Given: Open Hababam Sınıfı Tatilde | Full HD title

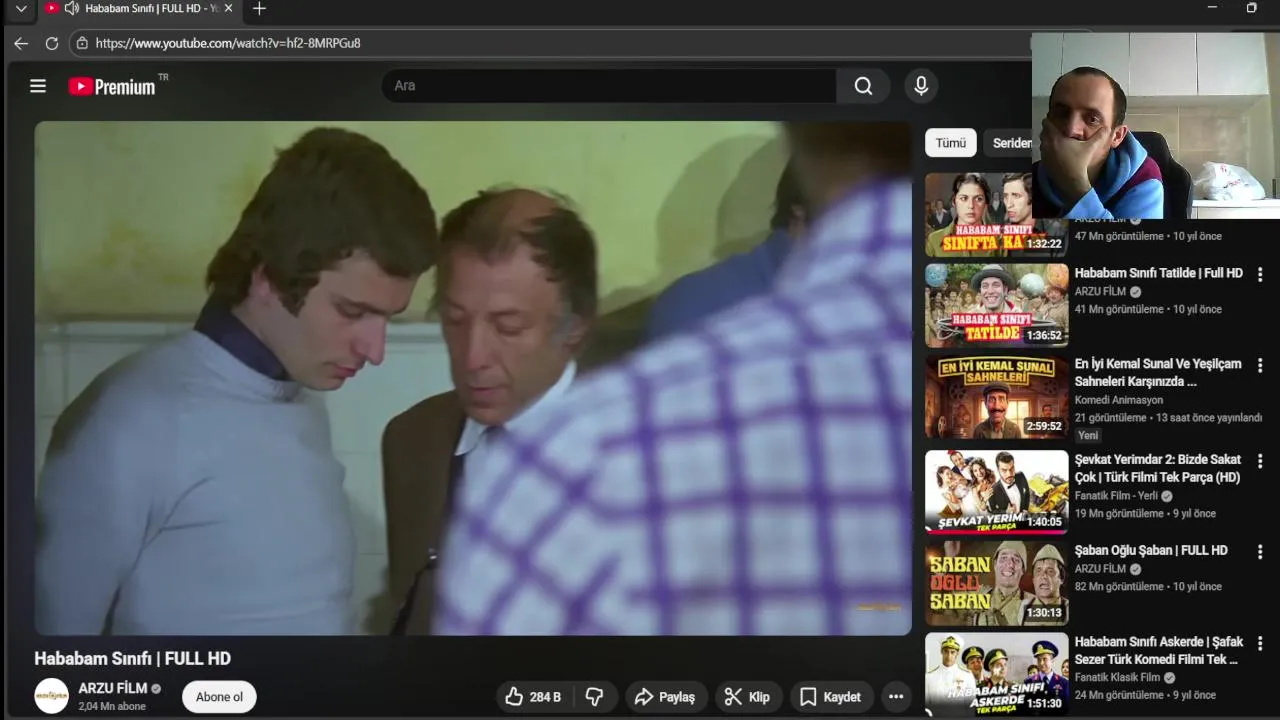Looking at the screenshot, I should pos(1159,273).
